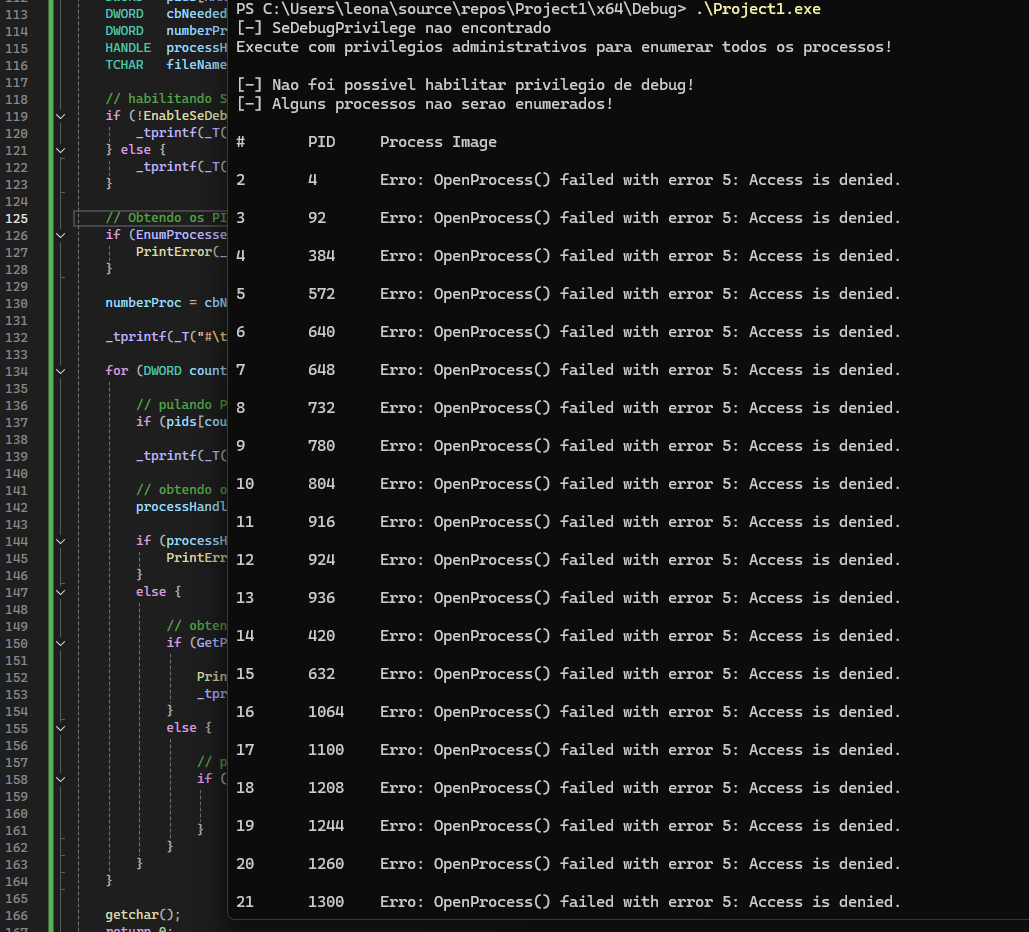Click PID 1064 row in terminal output
Viewport: 1029px width, 932px height.
pyautogui.click(x=326, y=712)
